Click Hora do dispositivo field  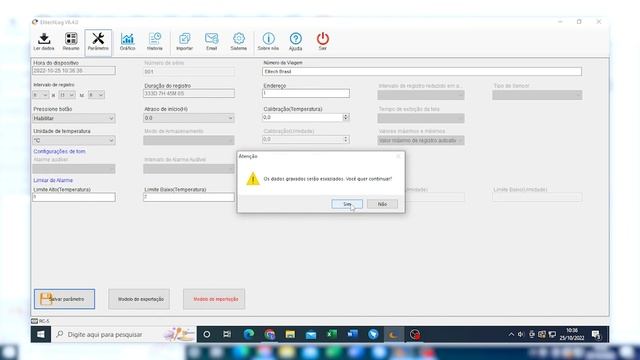pyautogui.click(x=74, y=71)
